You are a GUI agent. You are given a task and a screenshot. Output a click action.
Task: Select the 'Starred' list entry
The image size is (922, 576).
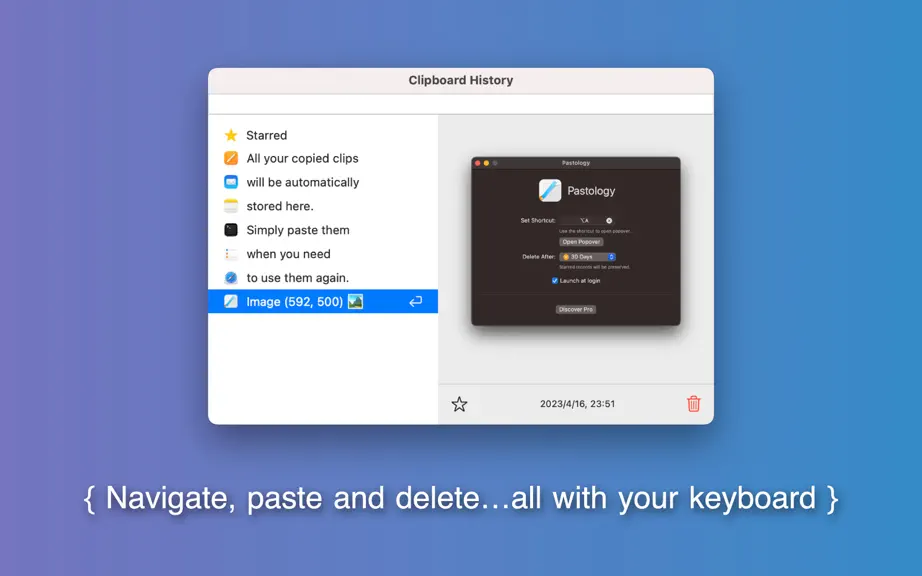click(x=323, y=135)
